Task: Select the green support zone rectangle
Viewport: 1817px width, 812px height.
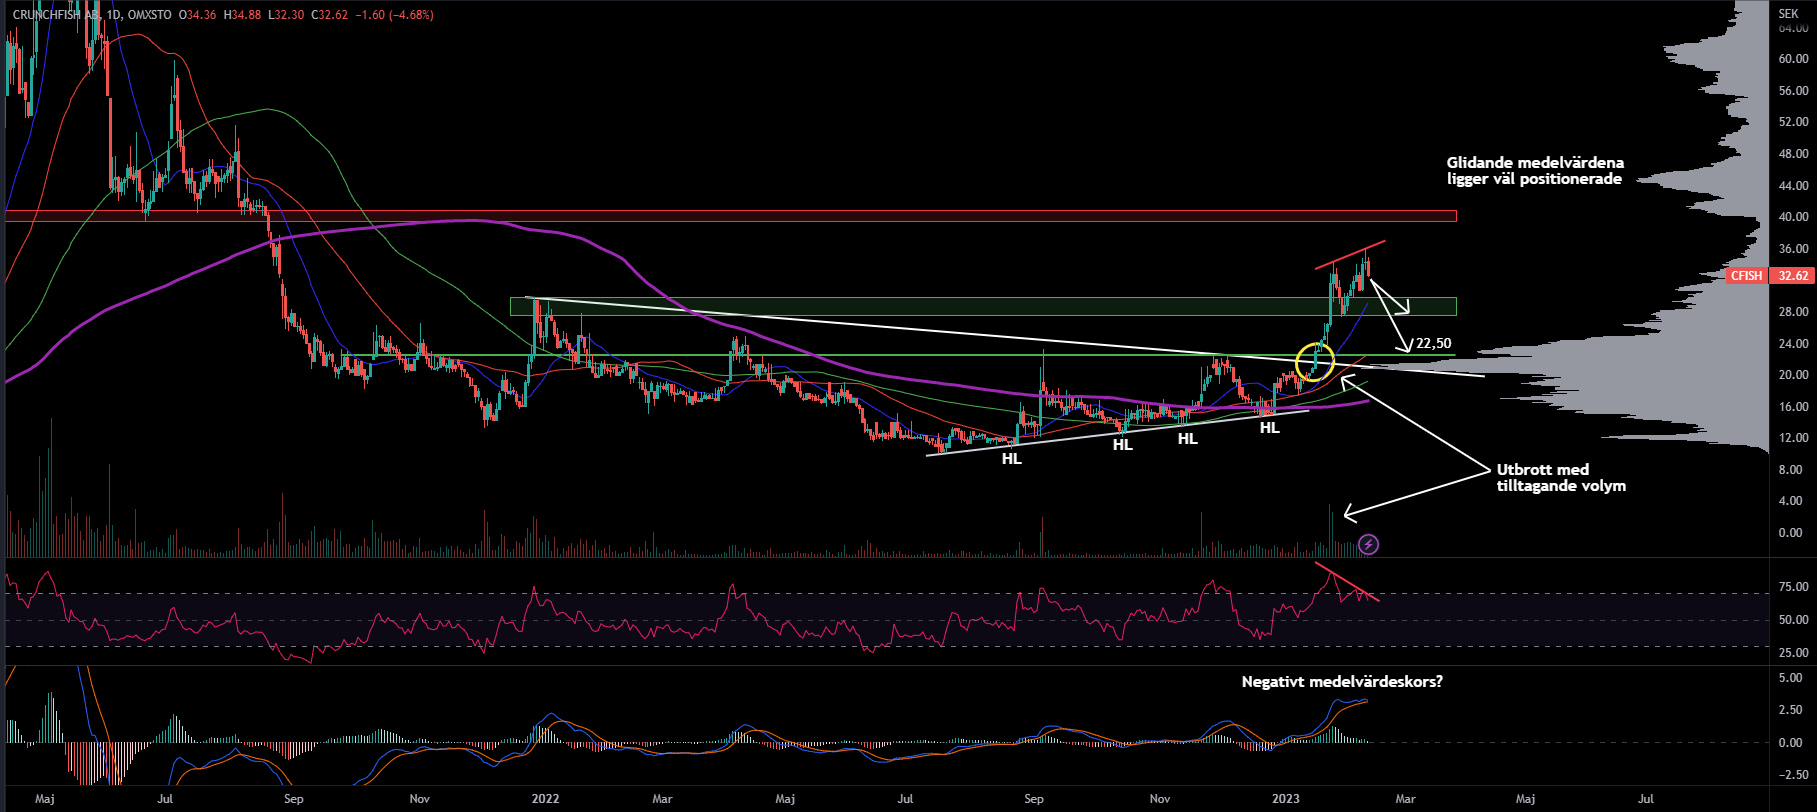Action: 900,306
